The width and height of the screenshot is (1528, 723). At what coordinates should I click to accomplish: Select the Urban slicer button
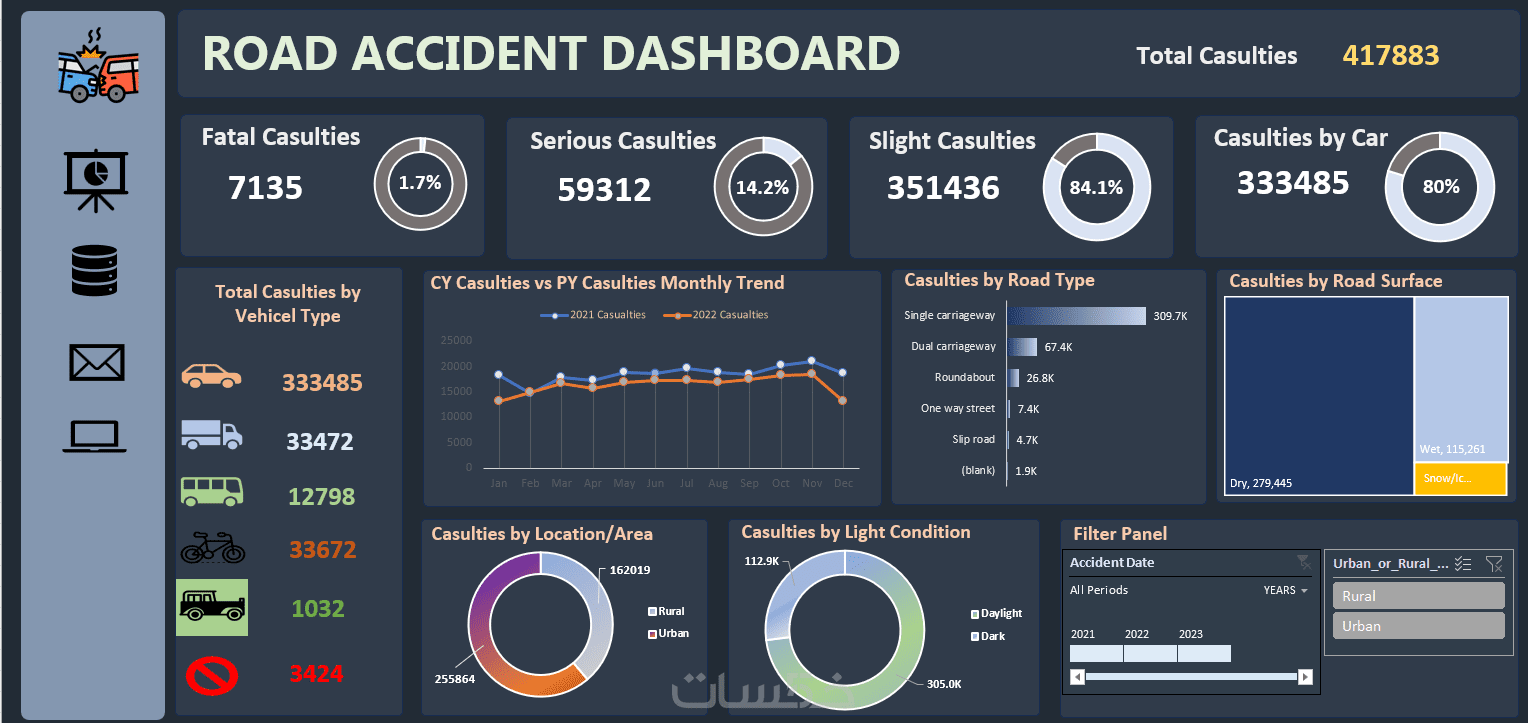1418,626
